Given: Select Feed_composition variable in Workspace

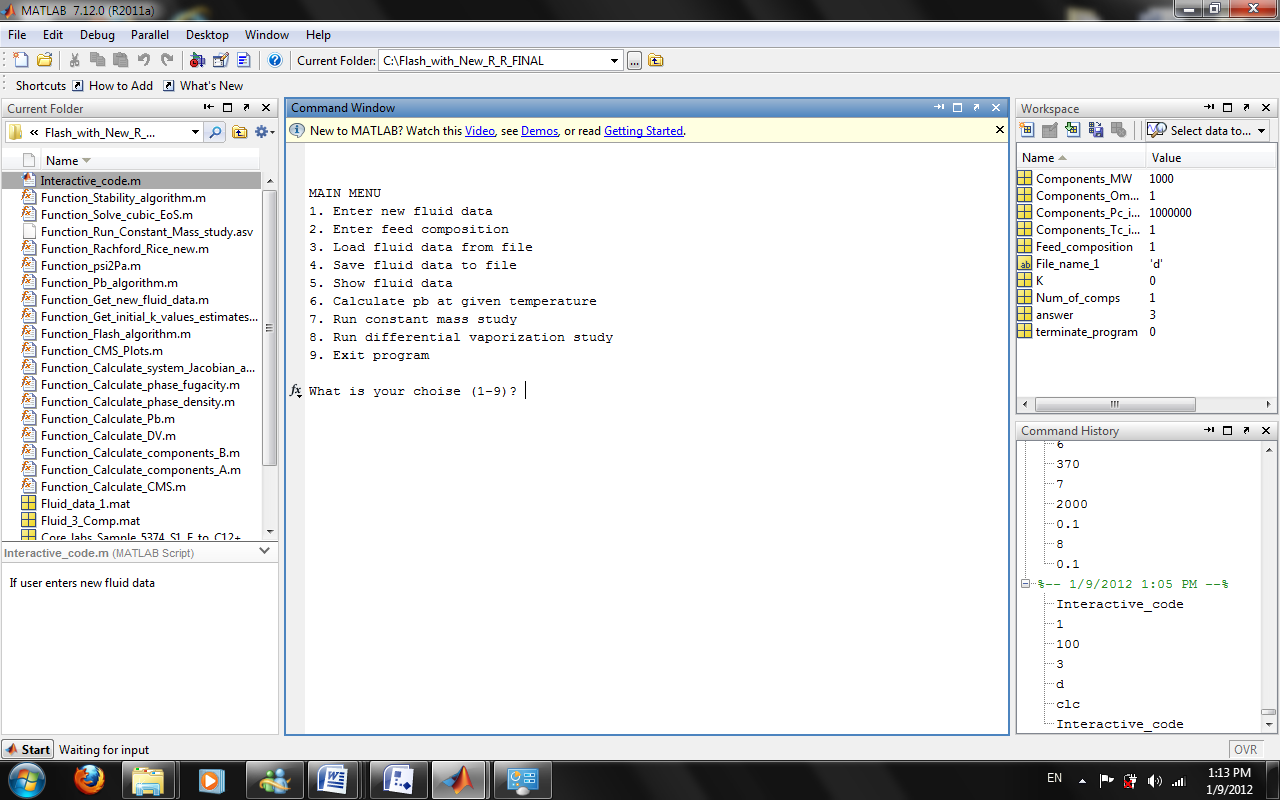Looking at the screenshot, I should tap(1084, 247).
